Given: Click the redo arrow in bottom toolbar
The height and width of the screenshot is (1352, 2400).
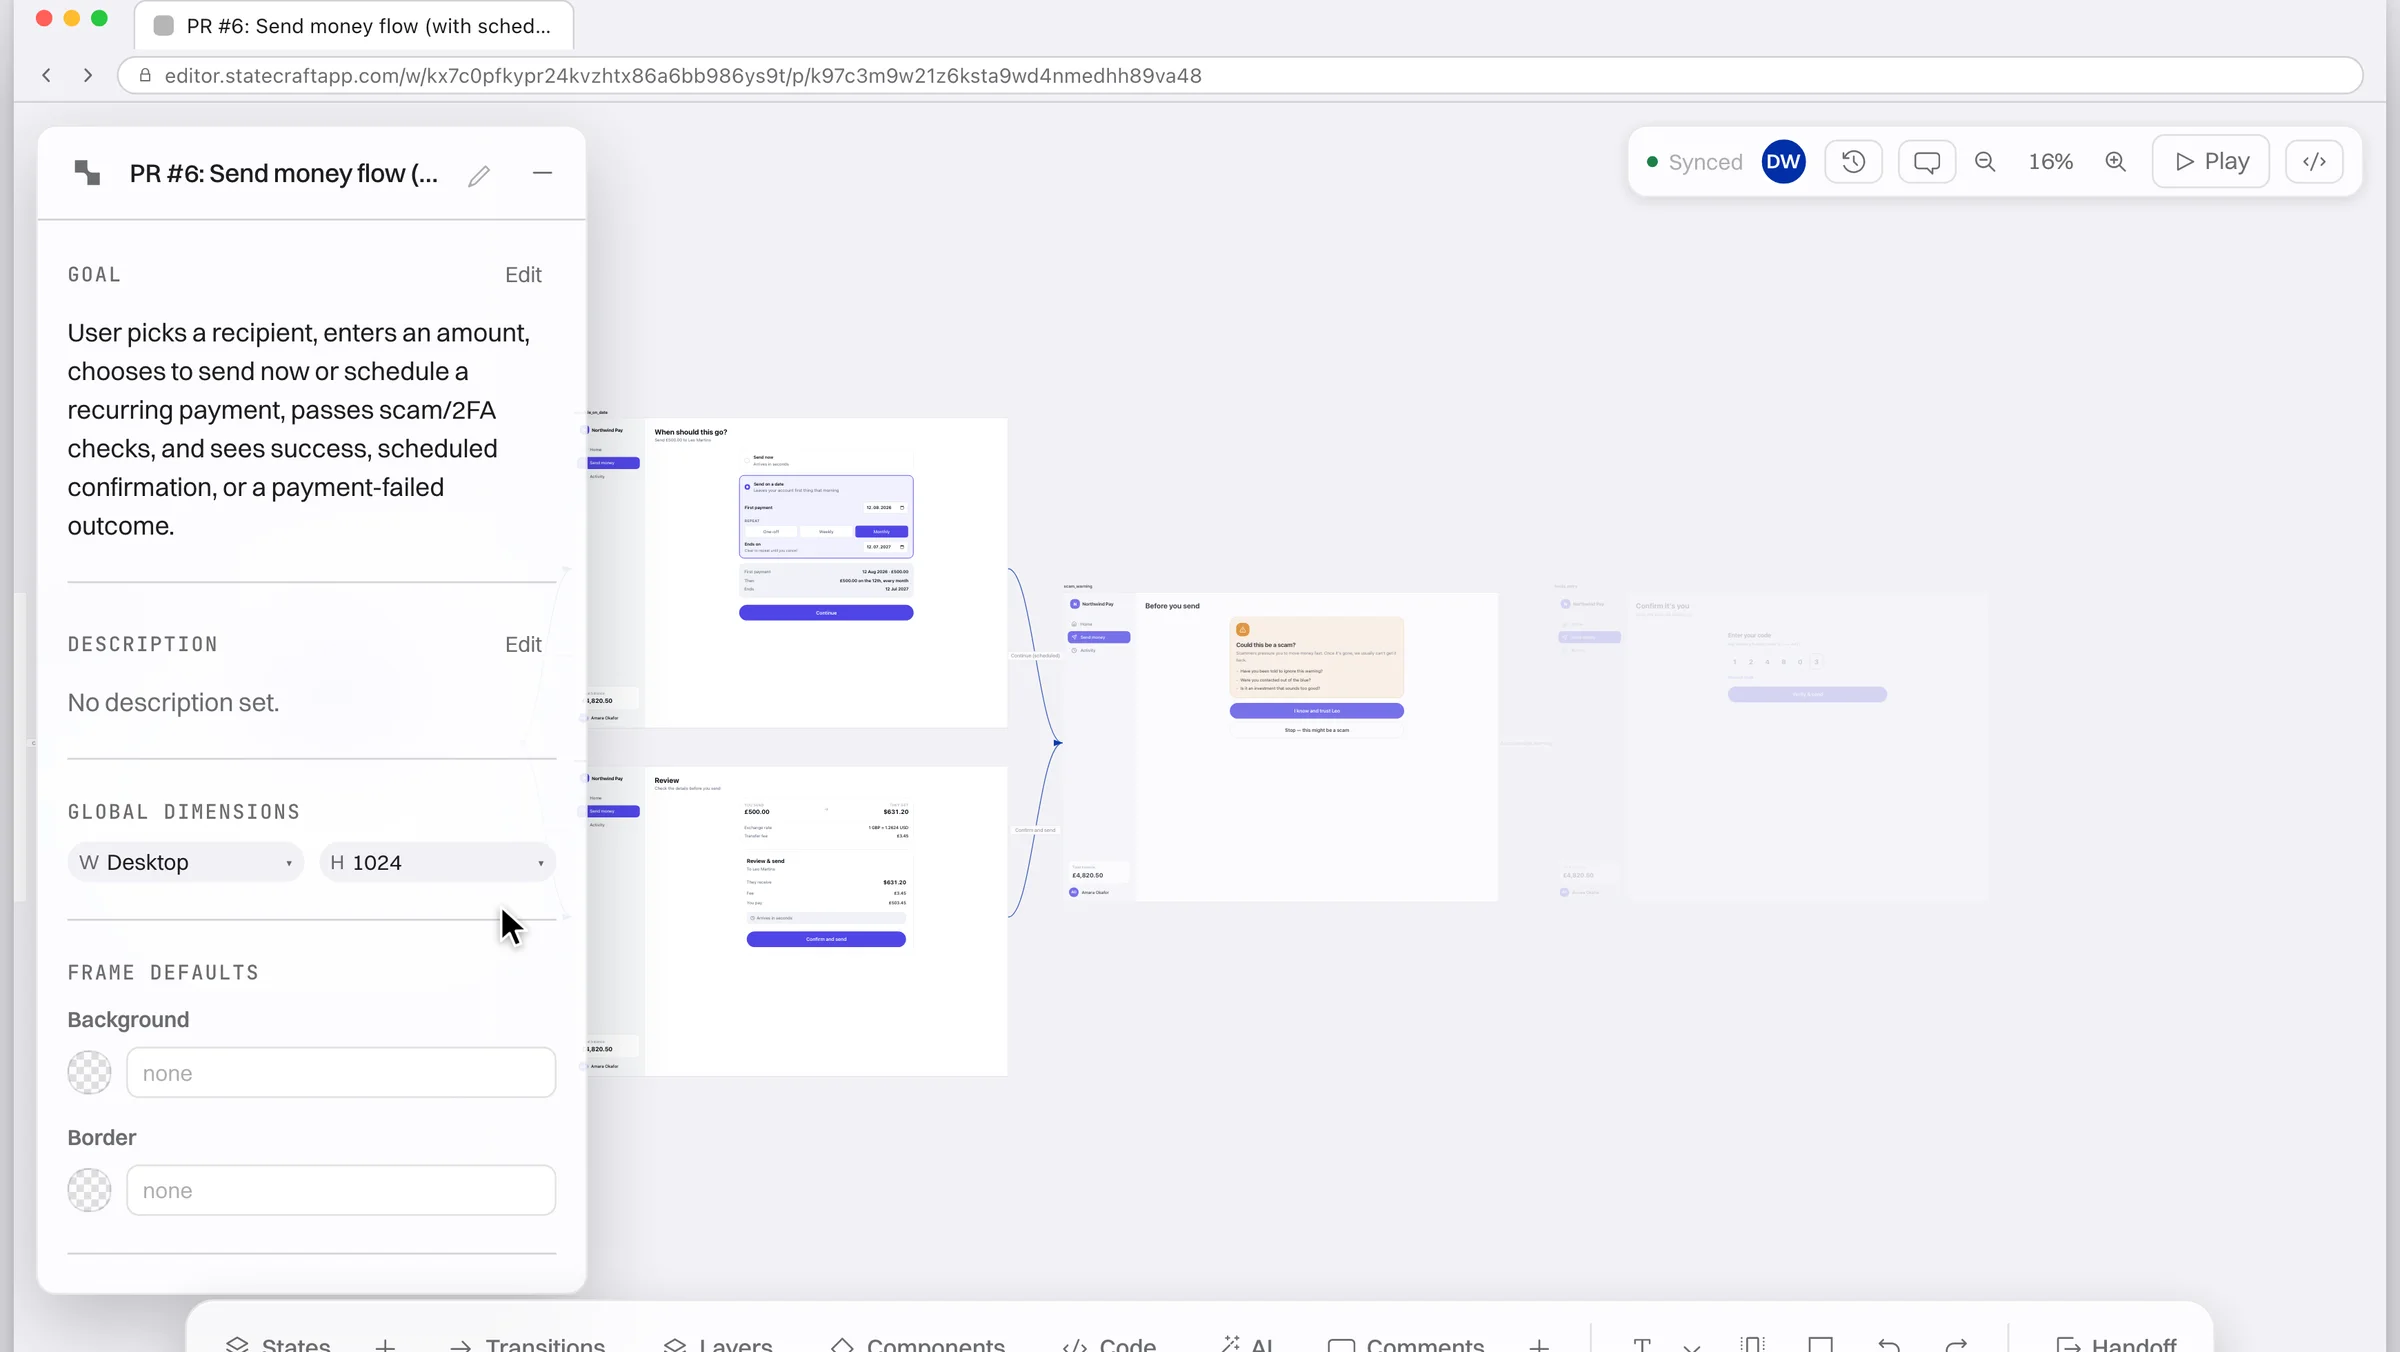Looking at the screenshot, I should (1956, 1344).
